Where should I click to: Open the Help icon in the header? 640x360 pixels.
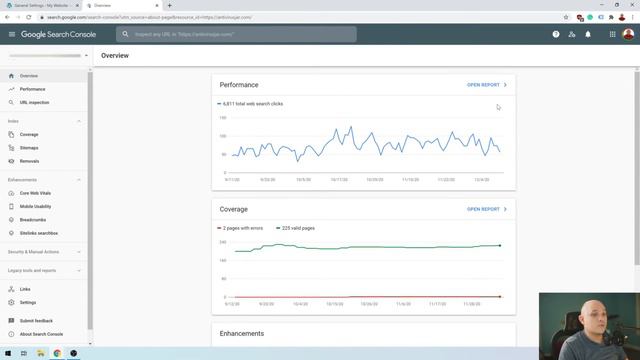(556, 34)
